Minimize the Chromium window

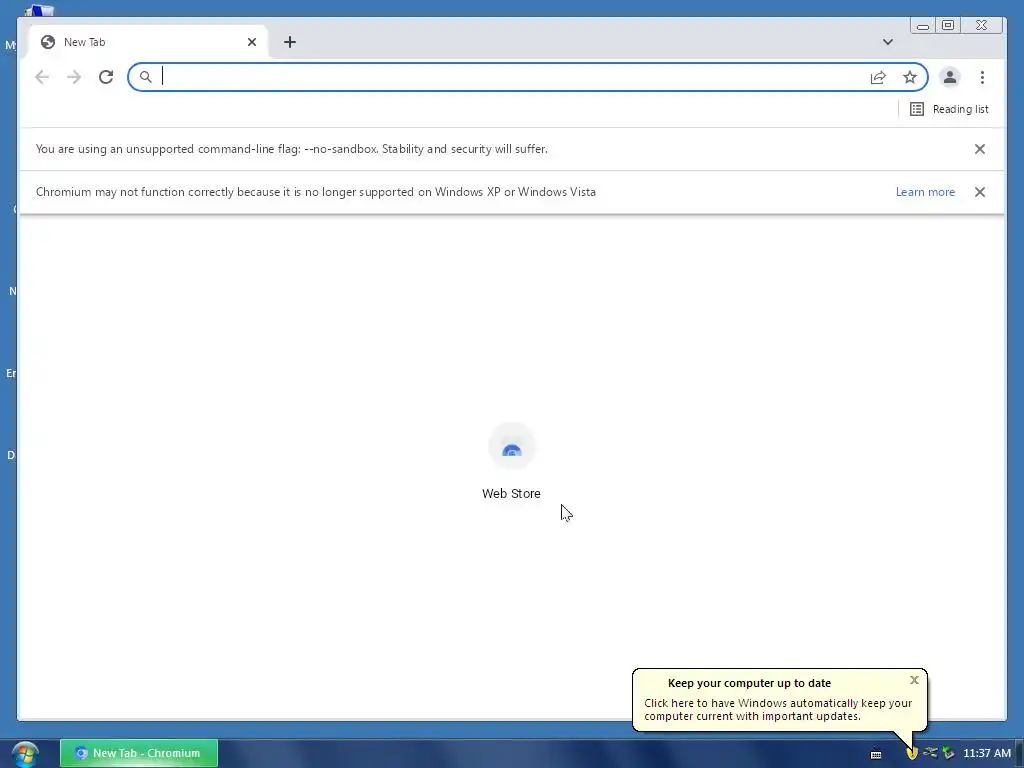(923, 25)
